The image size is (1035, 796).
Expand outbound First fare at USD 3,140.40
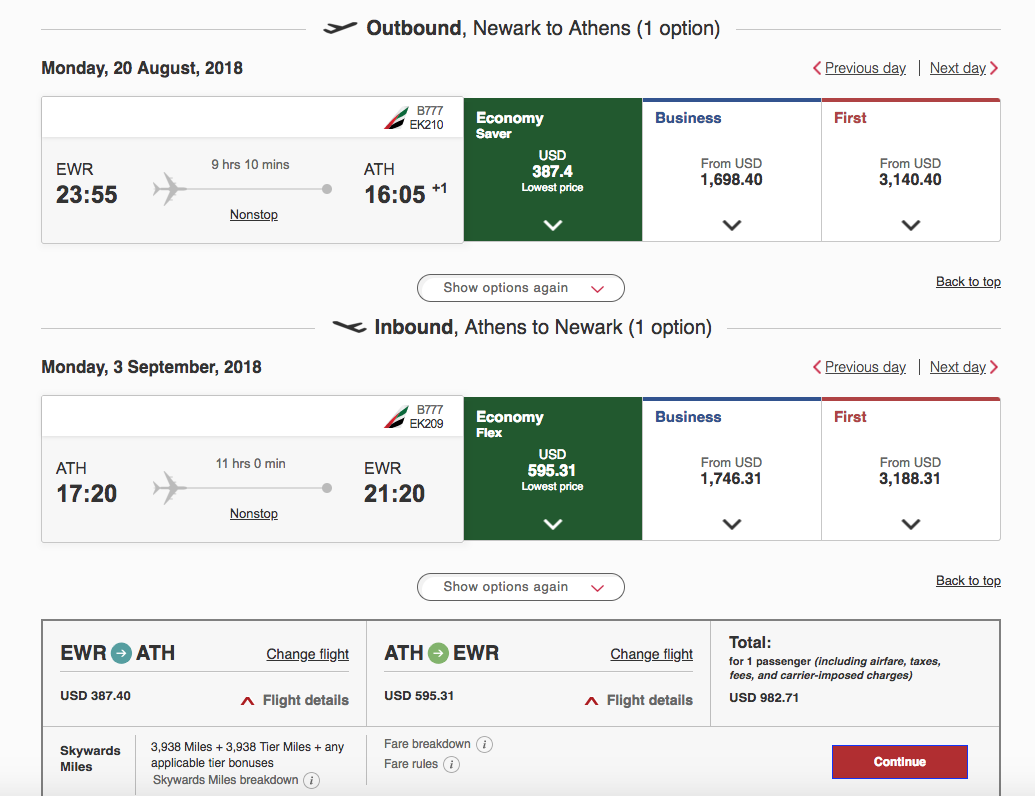tap(910, 225)
